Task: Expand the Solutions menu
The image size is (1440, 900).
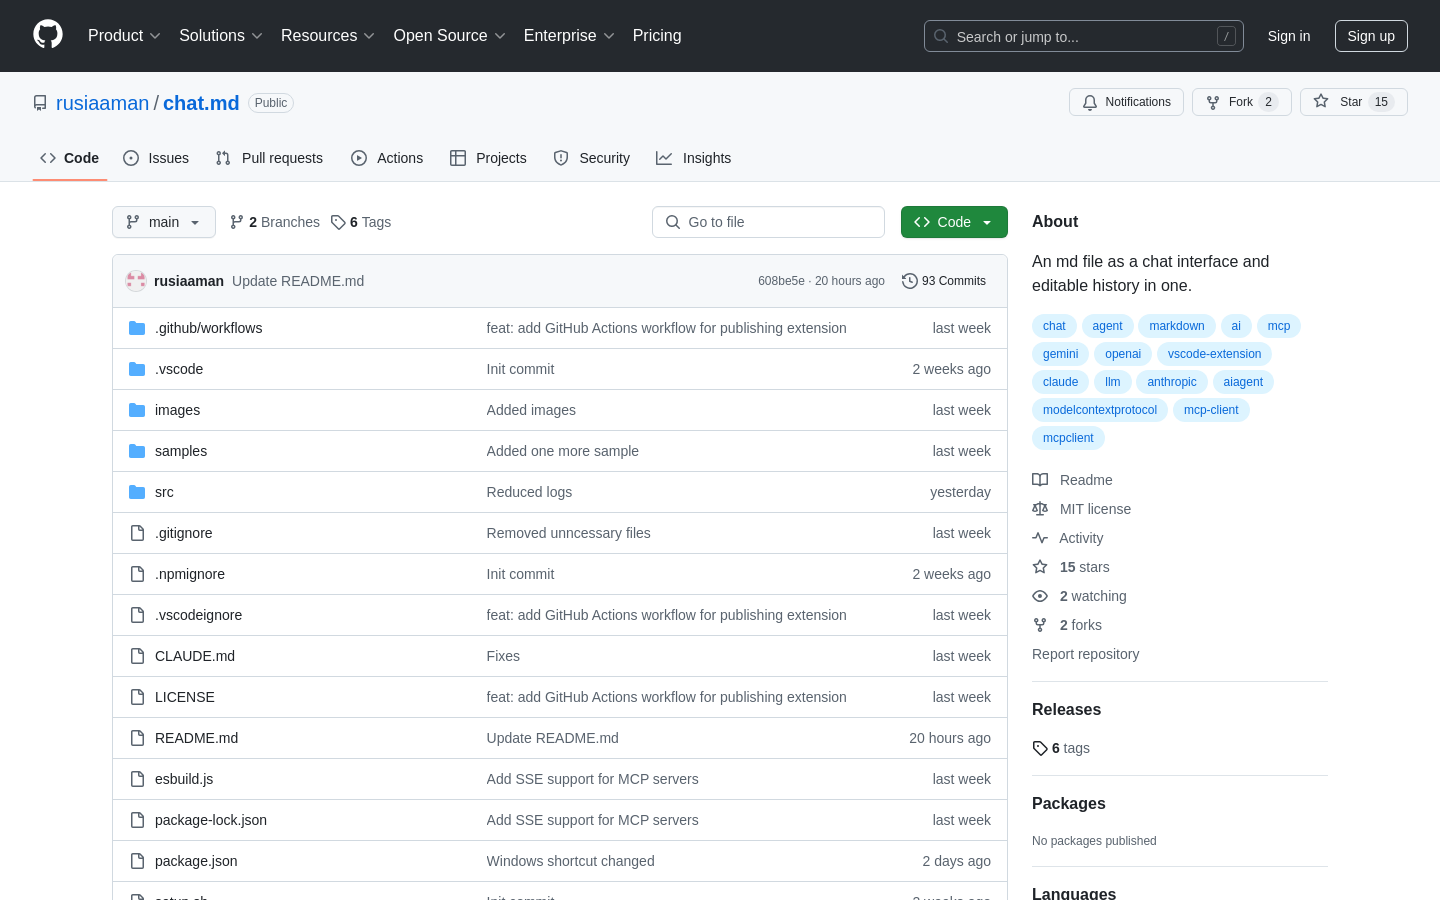Action: click(221, 35)
